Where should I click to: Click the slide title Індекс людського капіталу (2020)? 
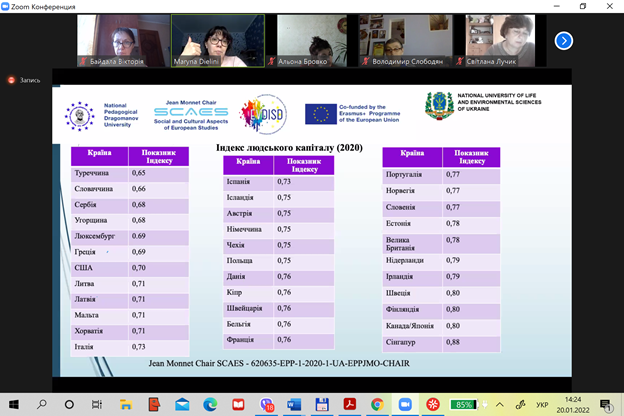click(289, 148)
